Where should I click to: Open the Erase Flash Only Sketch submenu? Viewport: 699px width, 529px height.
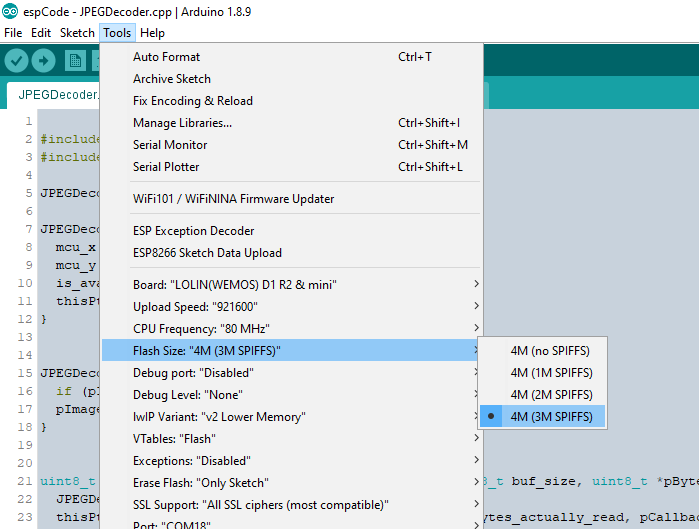point(292,483)
